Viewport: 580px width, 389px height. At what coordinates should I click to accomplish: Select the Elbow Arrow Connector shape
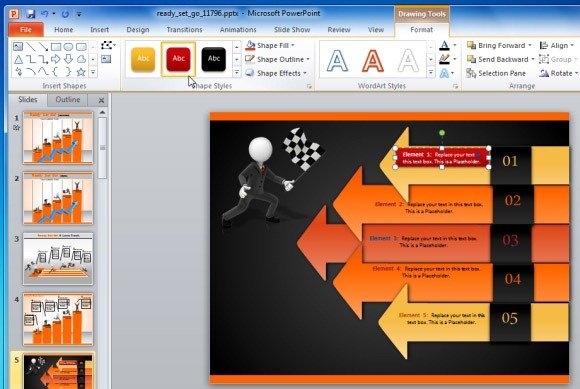tap(43, 59)
